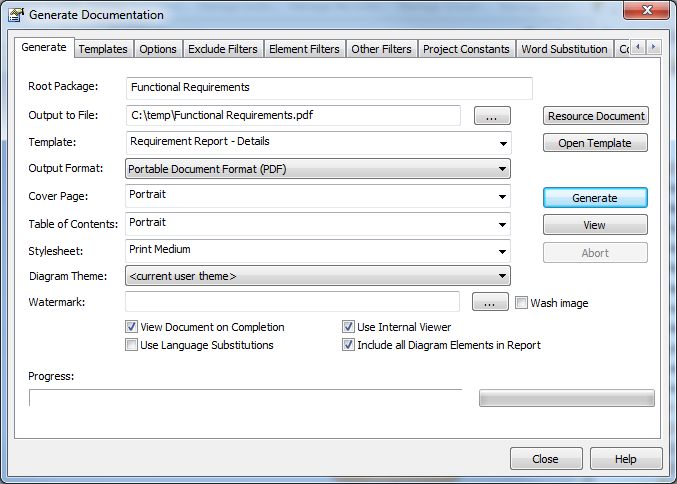Enable Use Language Substitutions checkbox

coord(132,345)
